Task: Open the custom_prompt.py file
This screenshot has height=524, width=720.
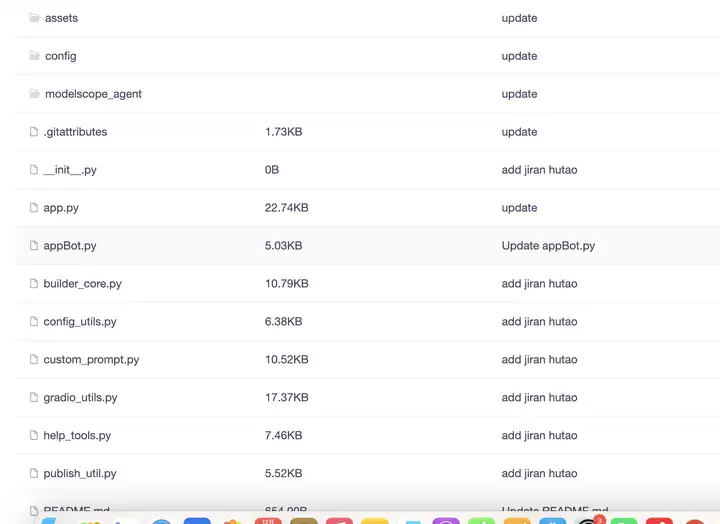Action: 91,360
